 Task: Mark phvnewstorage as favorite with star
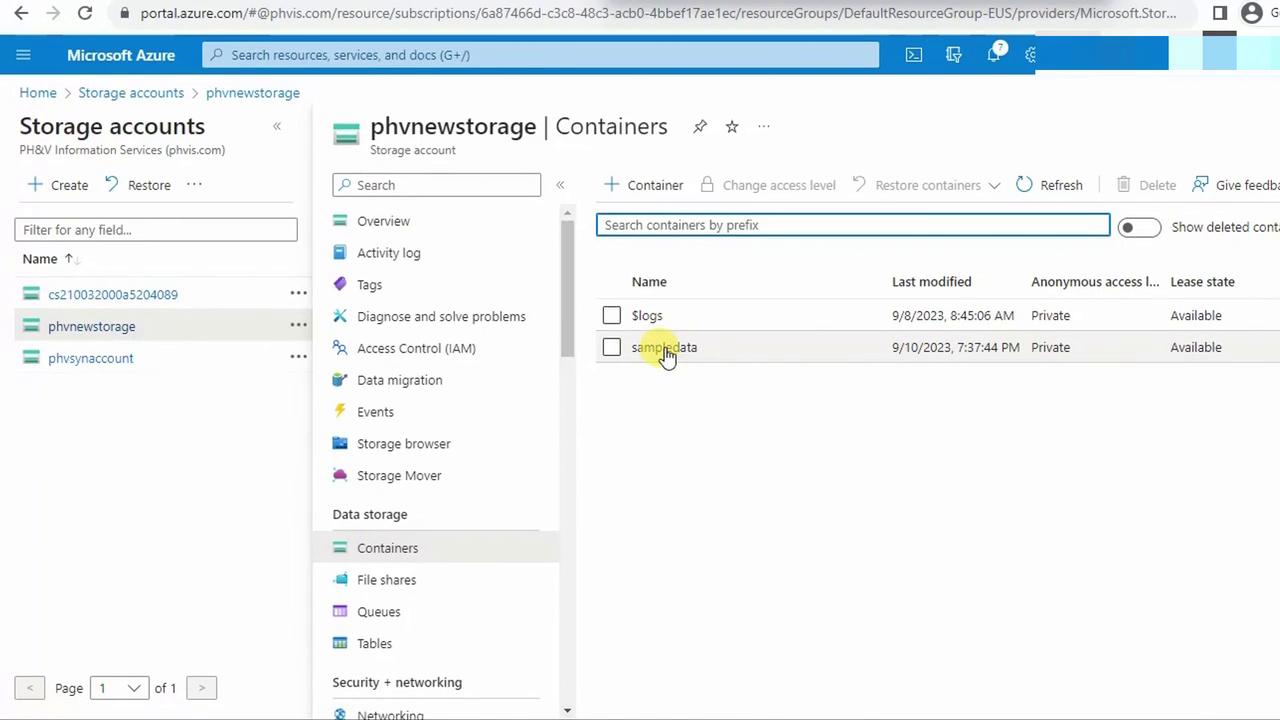pos(732,127)
